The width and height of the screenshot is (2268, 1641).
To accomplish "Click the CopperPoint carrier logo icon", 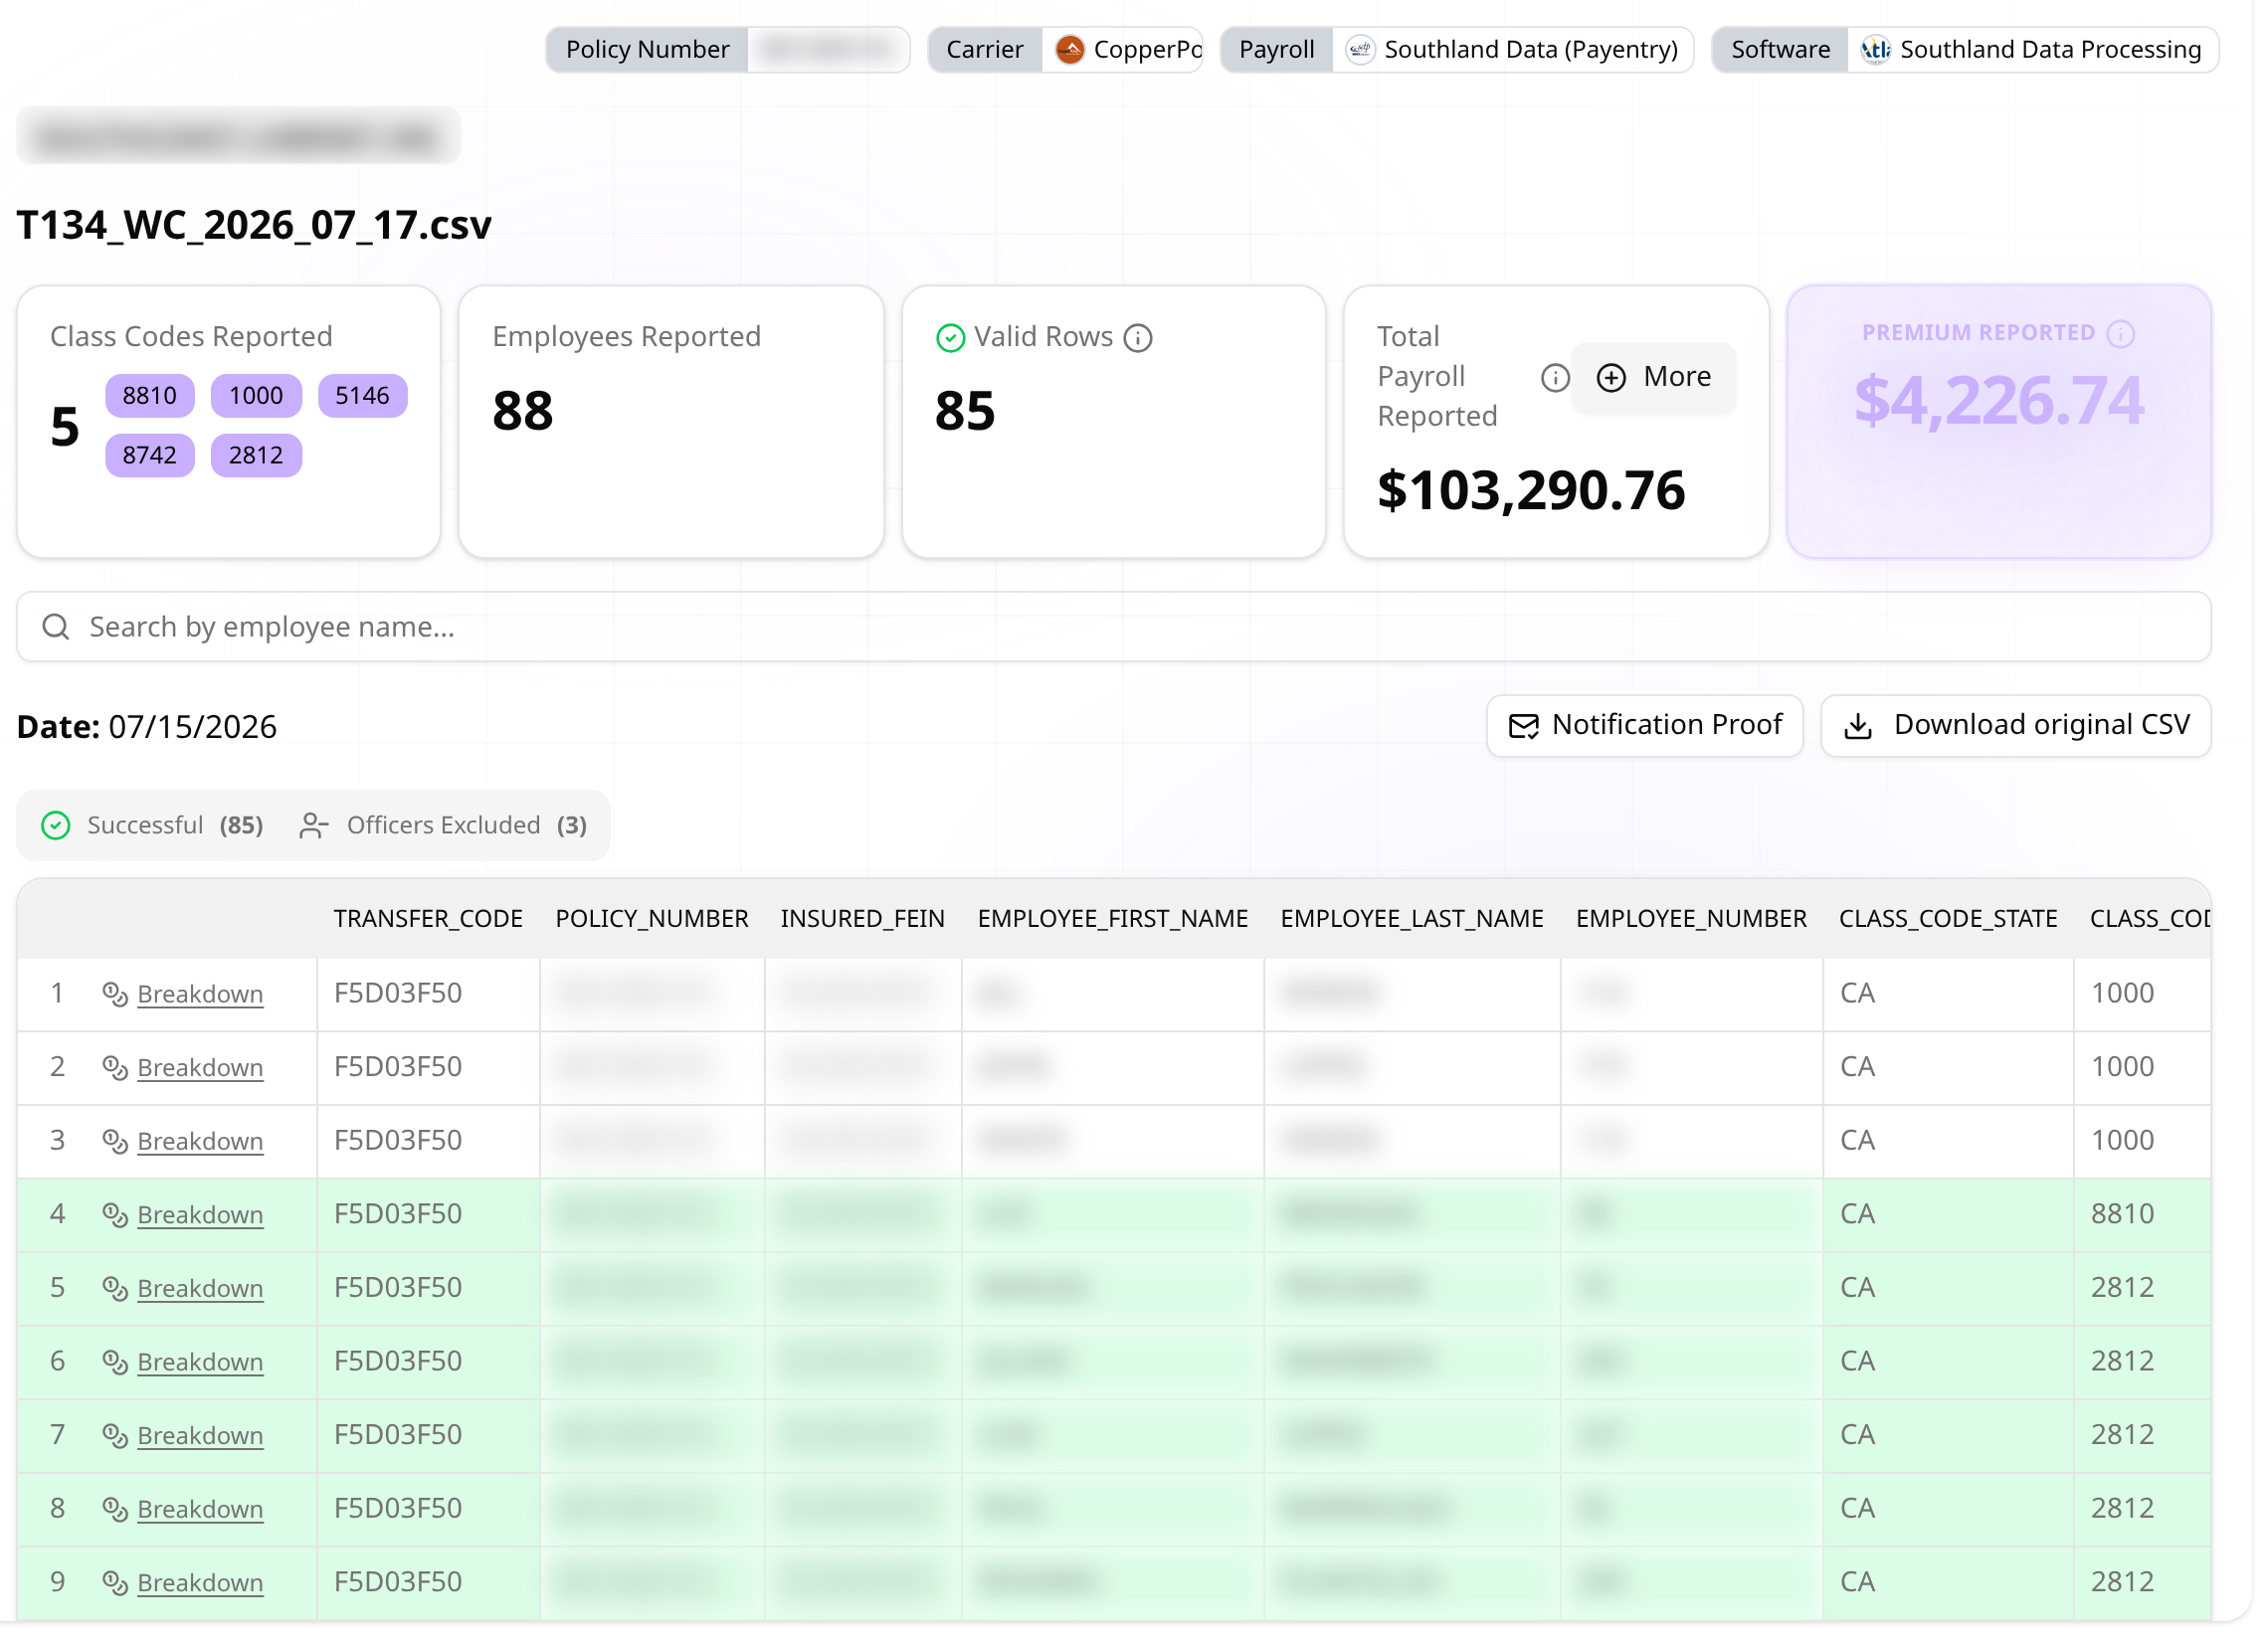I will pos(1070,49).
